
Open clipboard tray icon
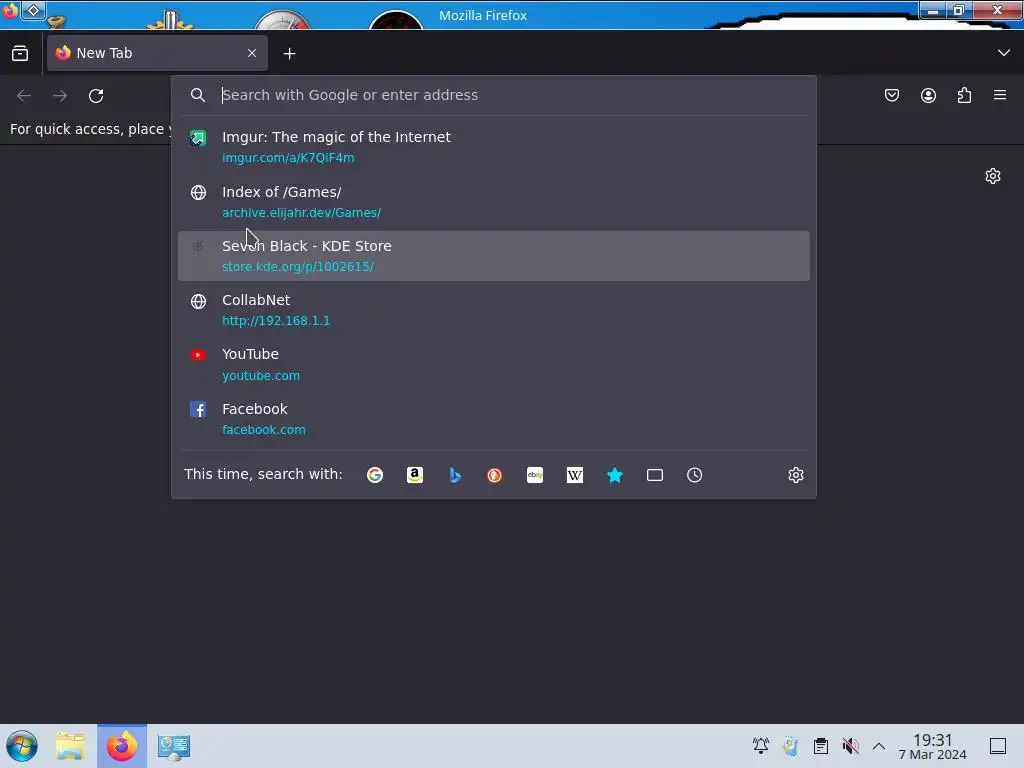pos(821,746)
